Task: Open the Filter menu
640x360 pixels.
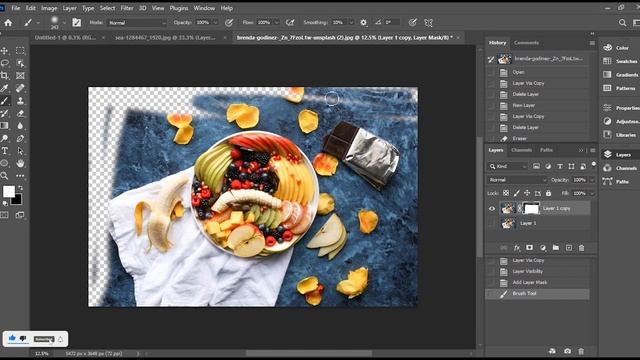Action: tap(127, 8)
